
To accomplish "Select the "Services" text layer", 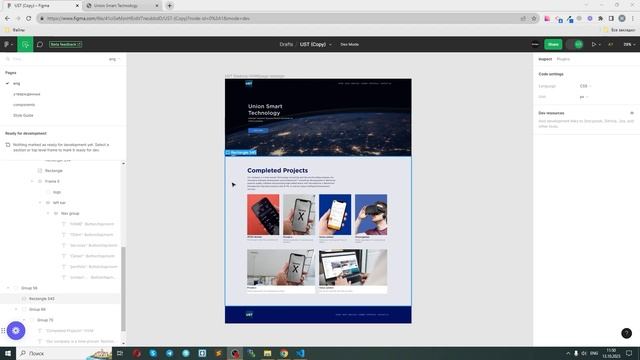I will pyautogui.click(x=93, y=245).
